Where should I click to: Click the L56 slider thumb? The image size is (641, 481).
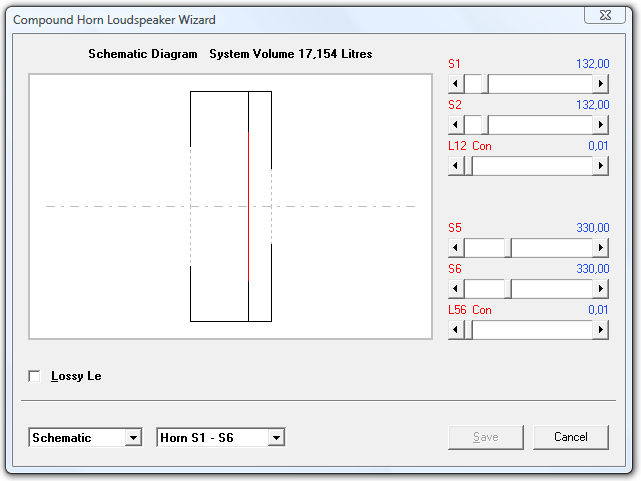pyautogui.click(x=468, y=330)
